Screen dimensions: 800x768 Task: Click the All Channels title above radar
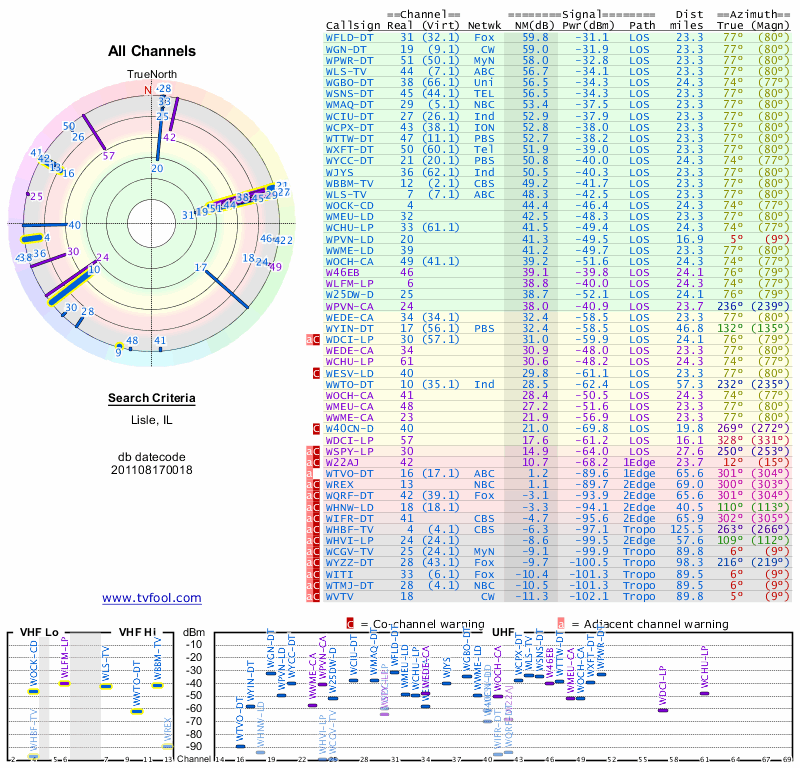(x=151, y=52)
